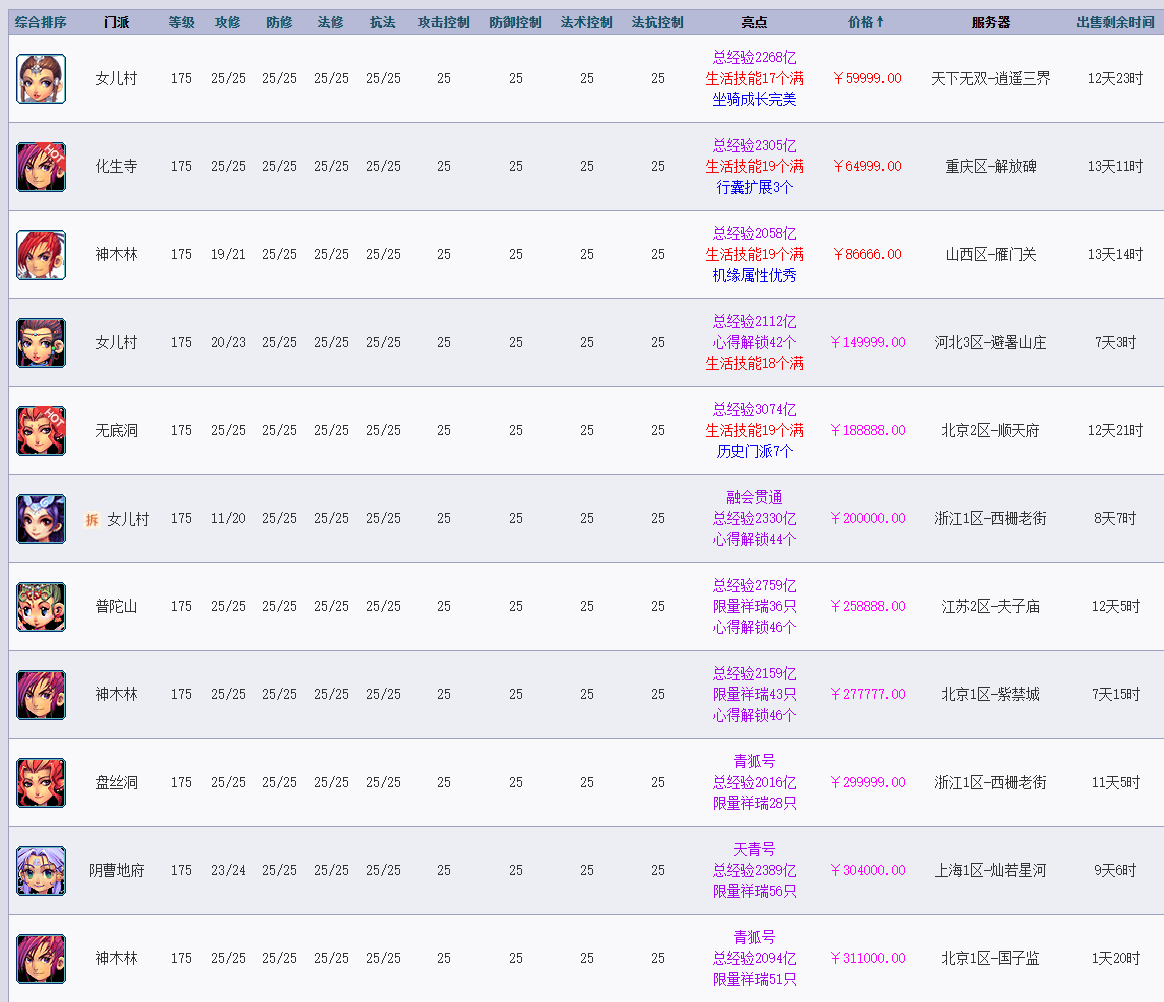Click the 服务器 column header
Viewport: 1164px width, 1002px height.
pos(990,22)
